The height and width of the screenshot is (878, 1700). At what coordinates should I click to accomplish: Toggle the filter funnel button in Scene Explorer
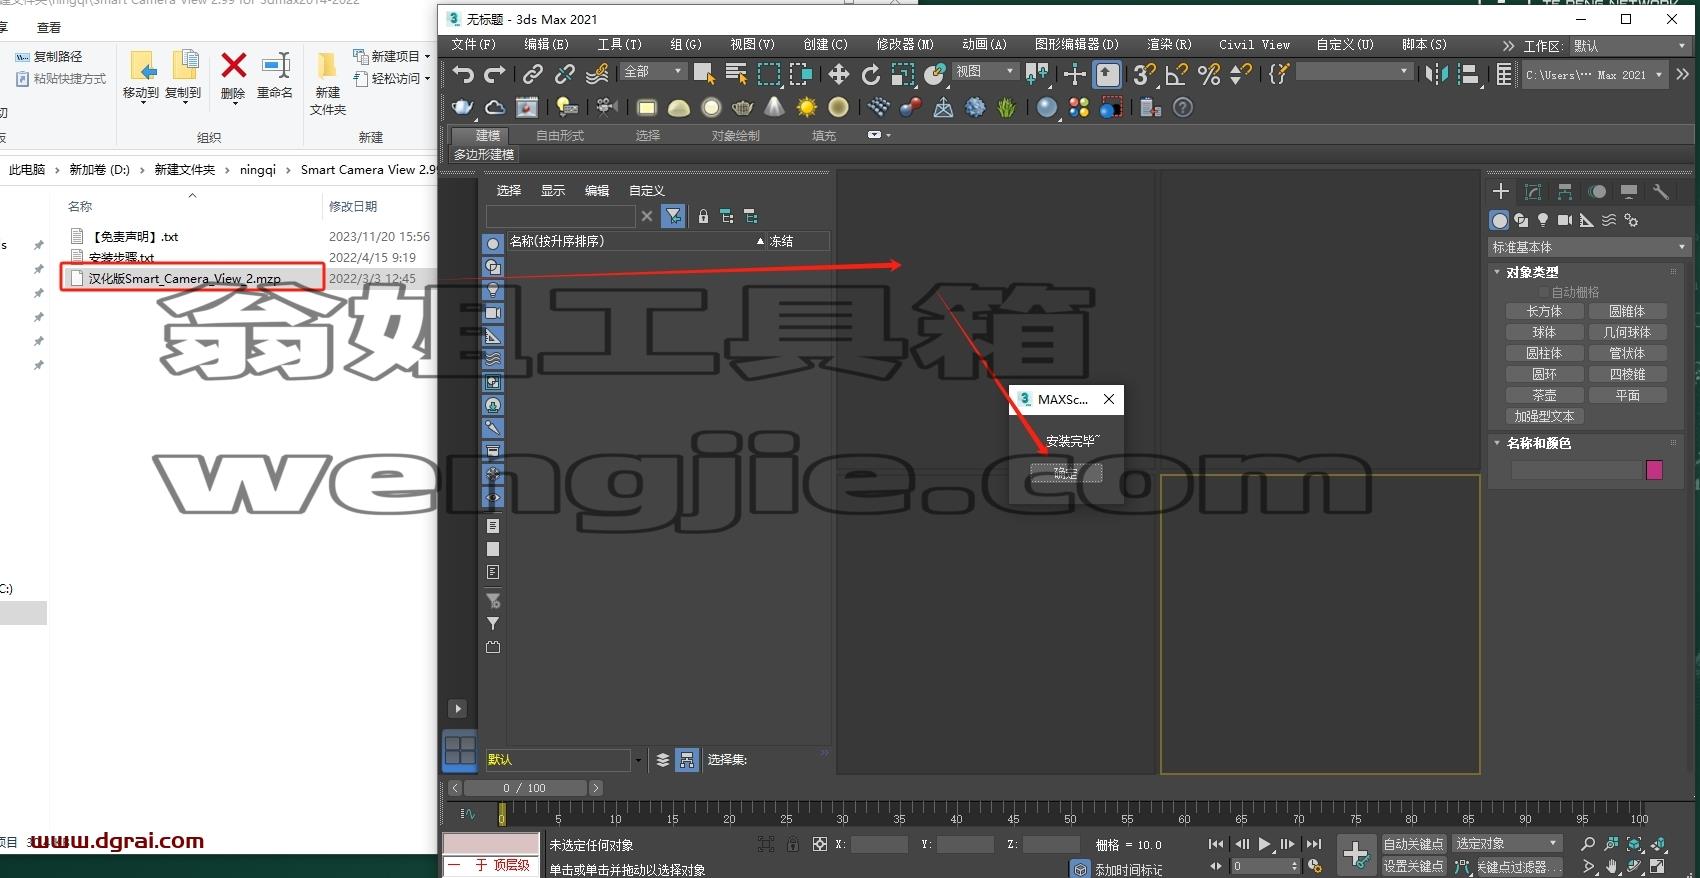(x=673, y=216)
